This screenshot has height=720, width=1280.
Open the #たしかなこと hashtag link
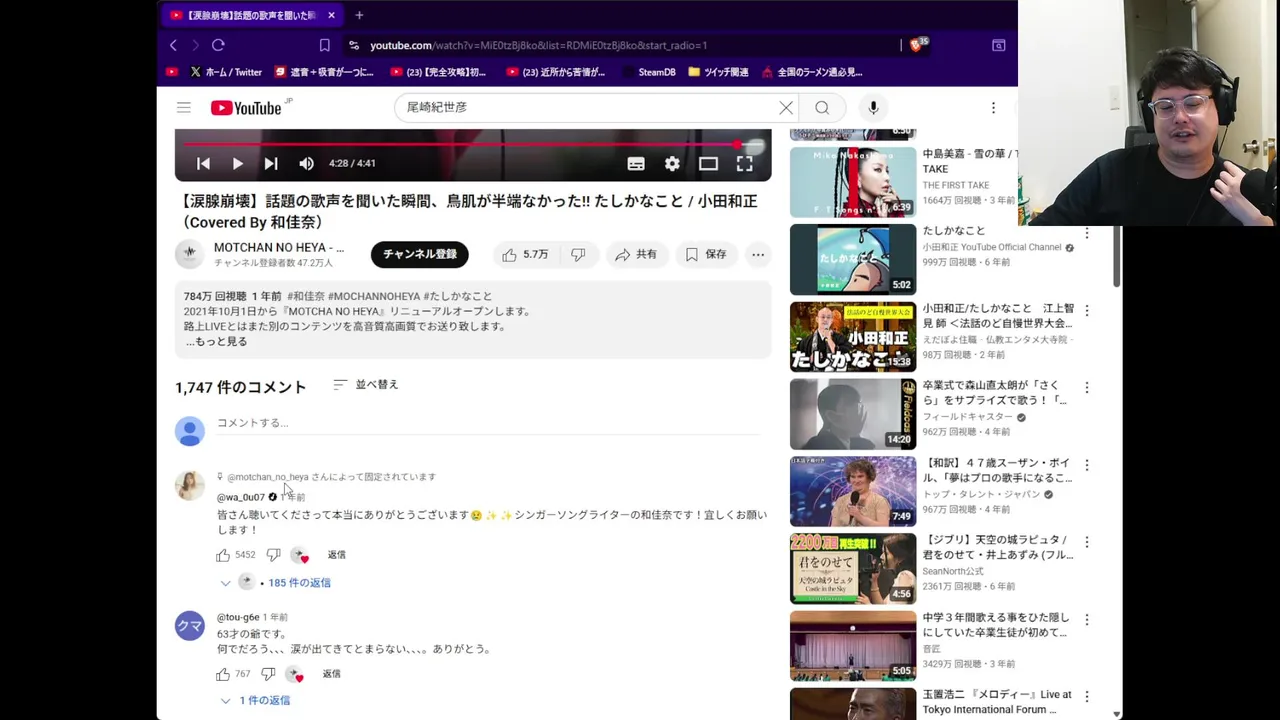click(x=458, y=296)
